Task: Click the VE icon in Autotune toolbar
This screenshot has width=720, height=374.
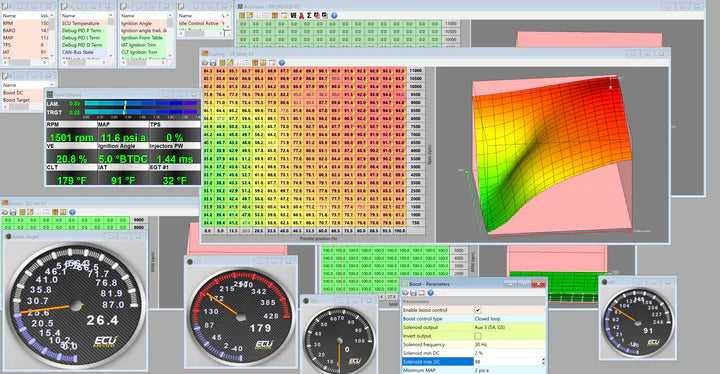Action: pyautogui.click(x=293, y=16)
